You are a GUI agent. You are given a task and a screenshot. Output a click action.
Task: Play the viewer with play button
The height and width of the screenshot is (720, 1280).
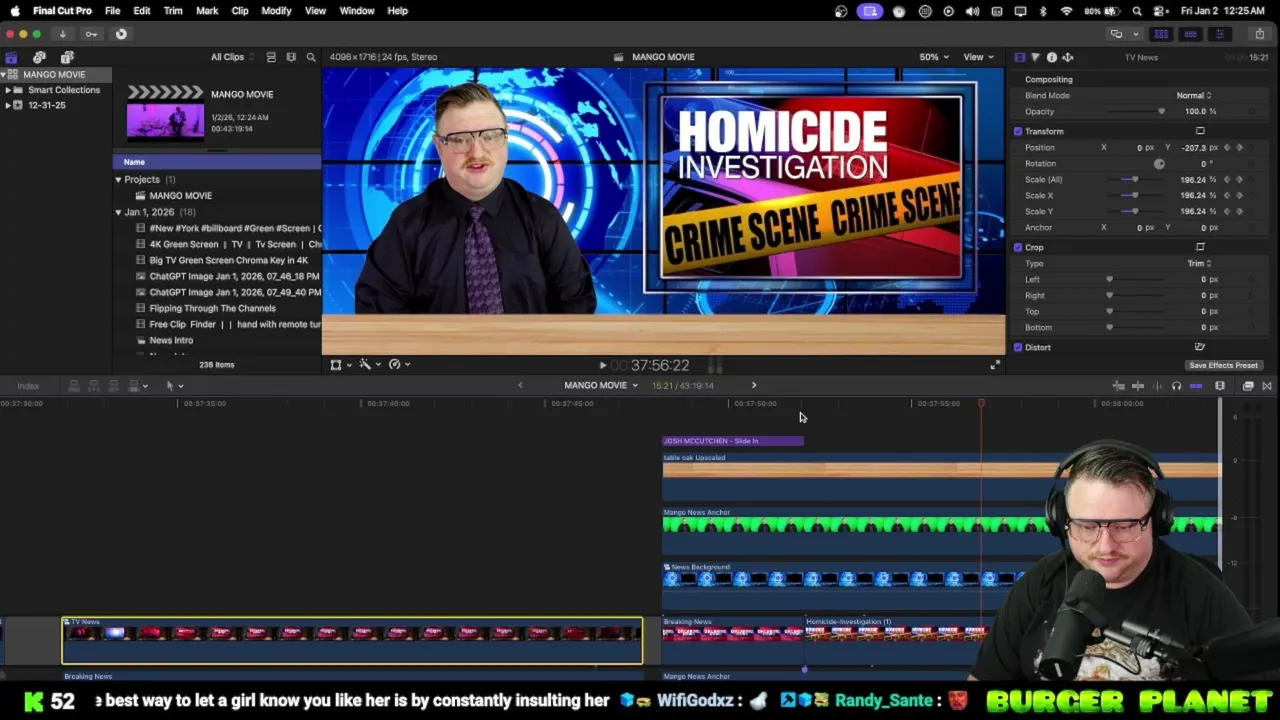pos(602,366)
